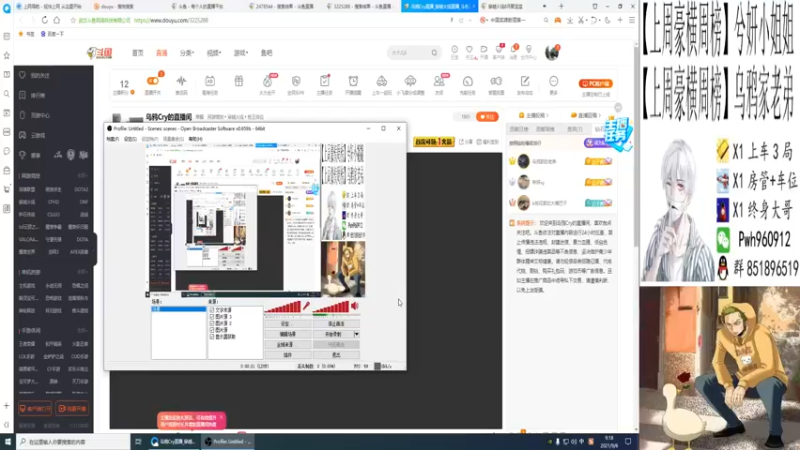The height and width of the screenshot is (450, 800).
Task: Open a new browser tab with plus button
Action: pyautogui.click(x=561, y=6)
